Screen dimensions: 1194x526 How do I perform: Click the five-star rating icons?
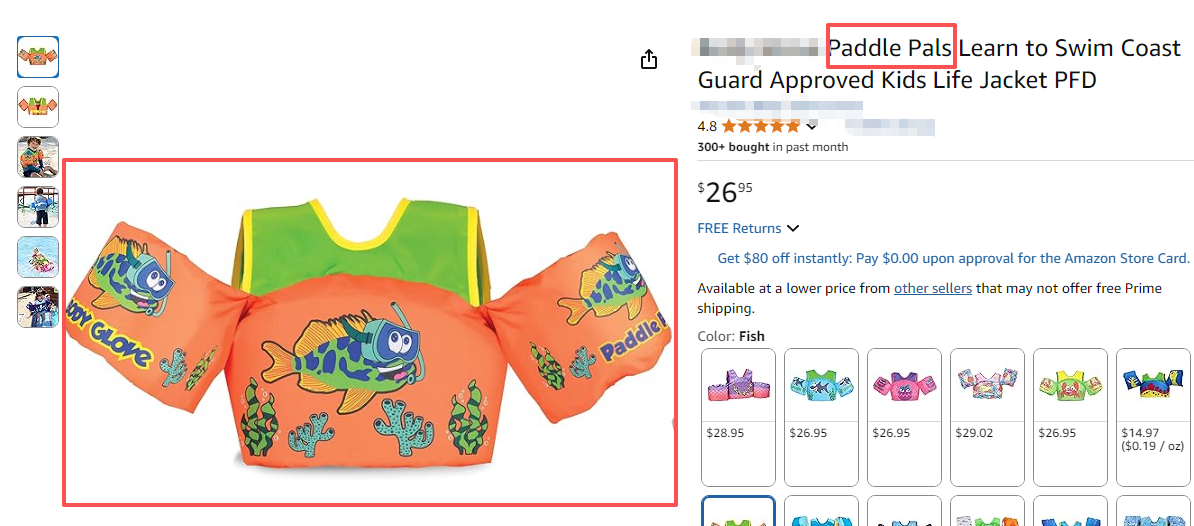tap(761, 126)
